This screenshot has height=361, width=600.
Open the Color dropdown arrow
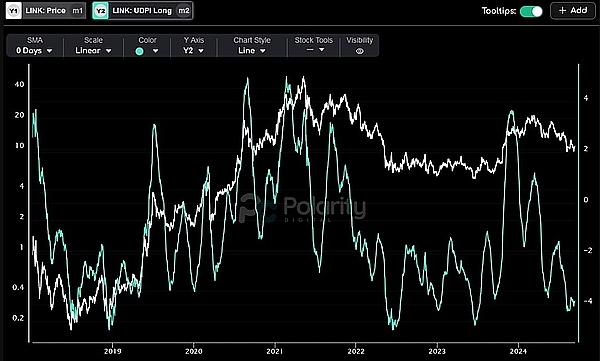(x=155, y=51)
